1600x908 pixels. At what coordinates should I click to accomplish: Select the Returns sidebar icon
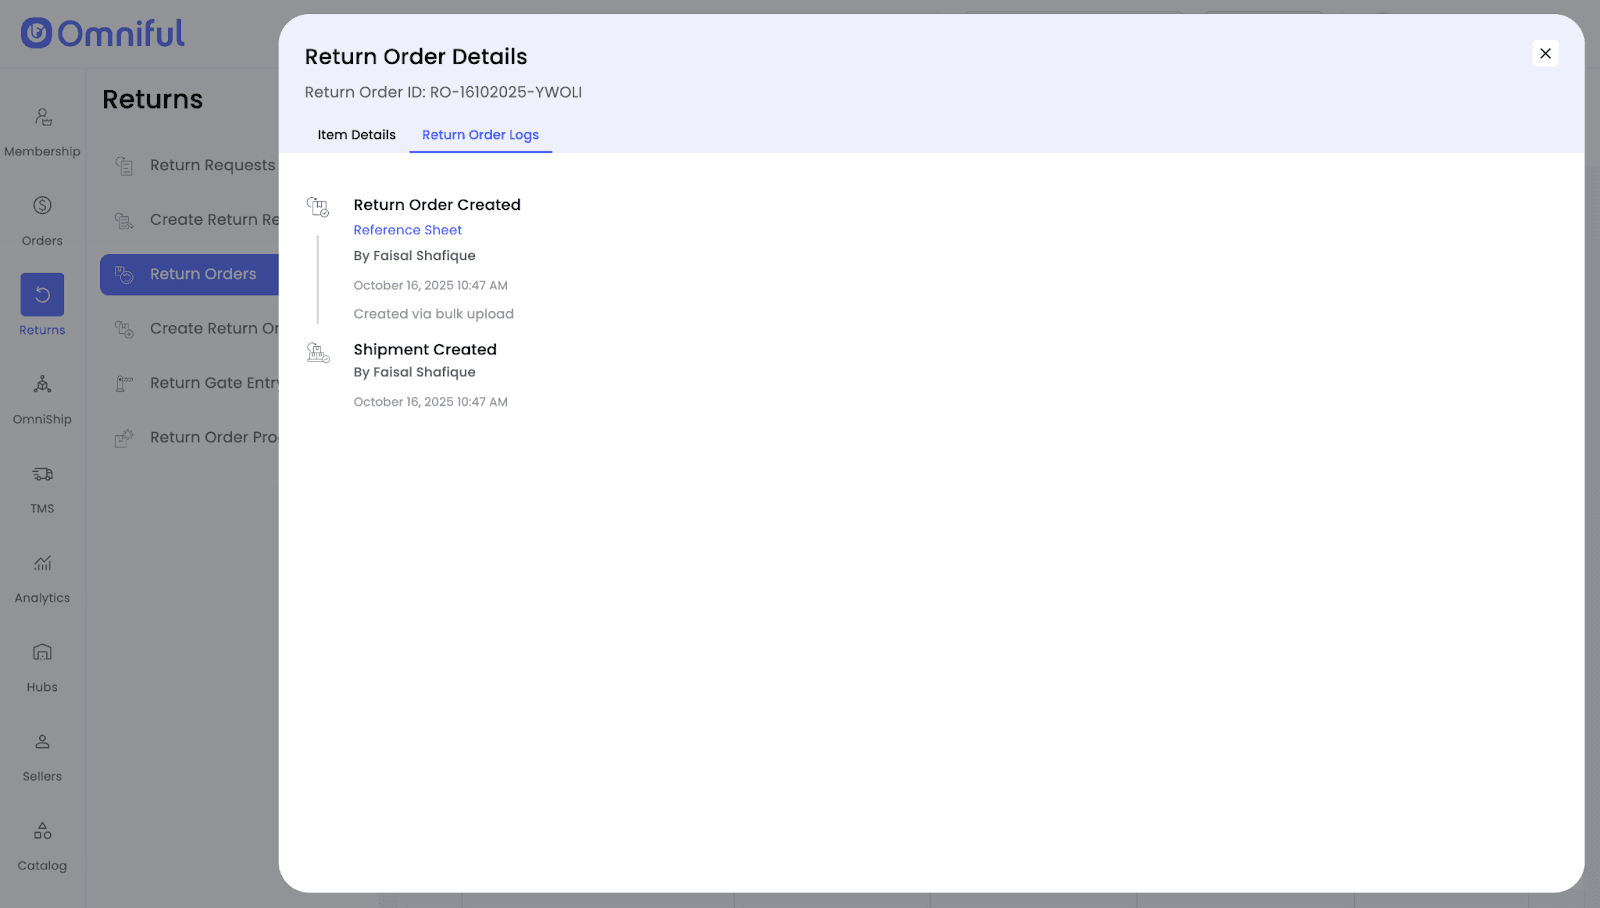[42, 295]
